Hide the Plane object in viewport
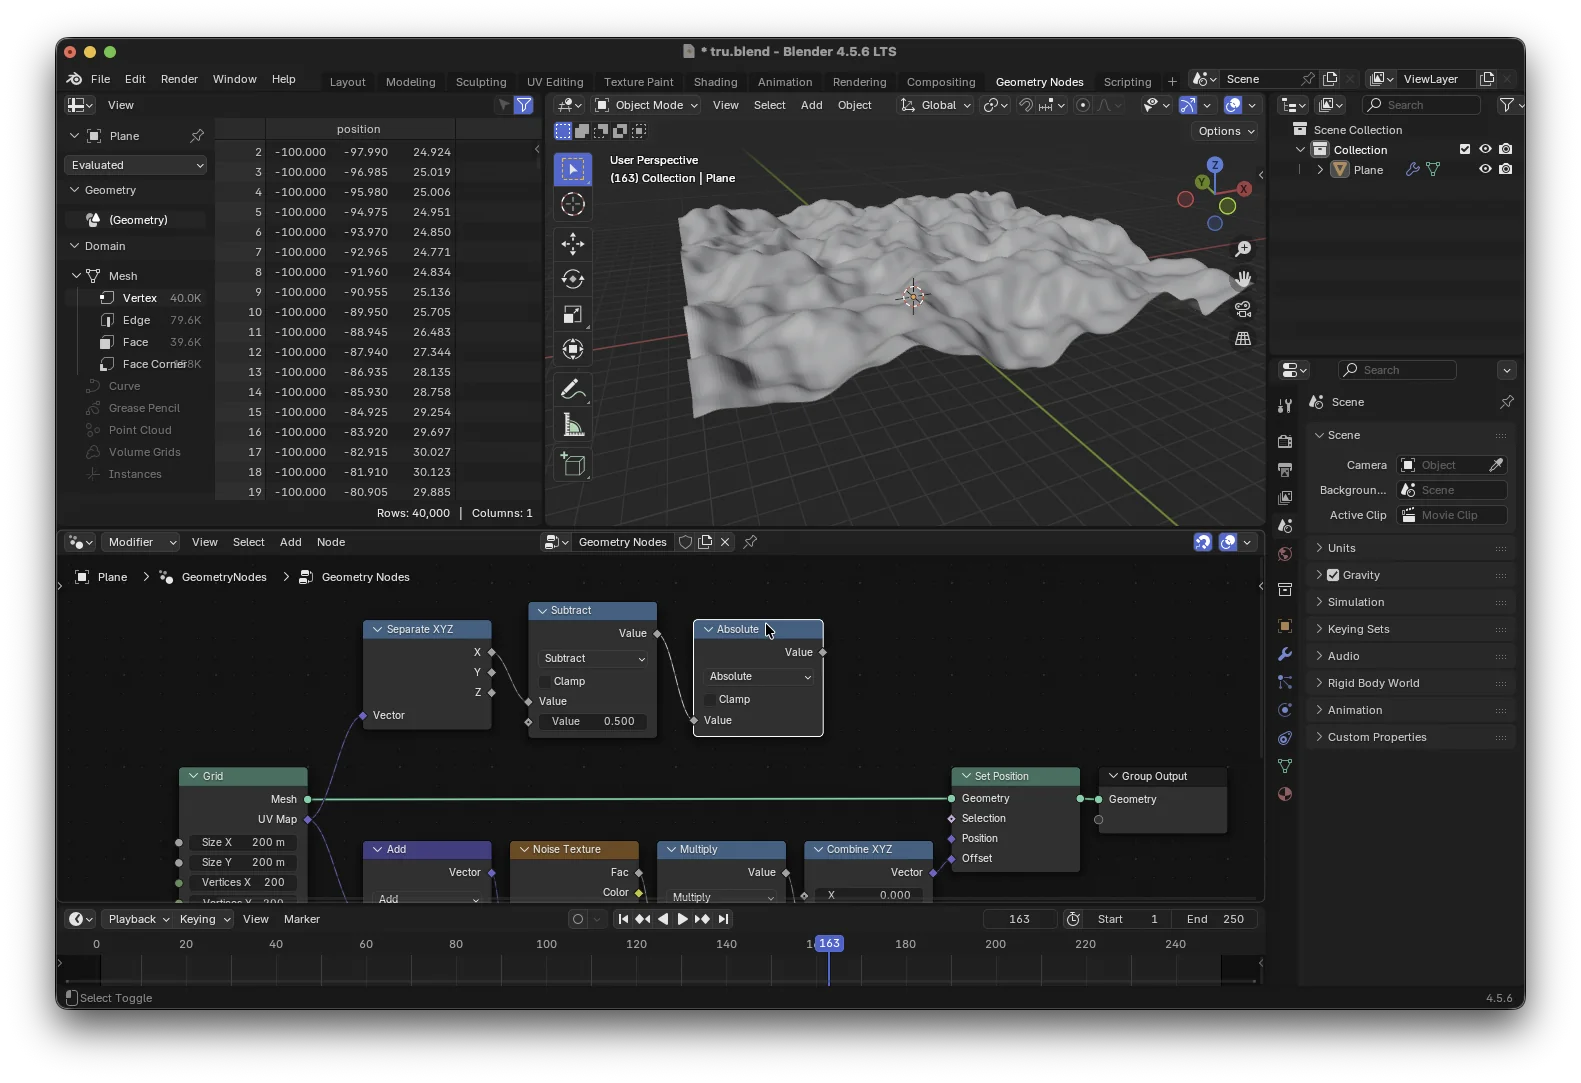Screen dimensions: 1581x1083 1485,169
